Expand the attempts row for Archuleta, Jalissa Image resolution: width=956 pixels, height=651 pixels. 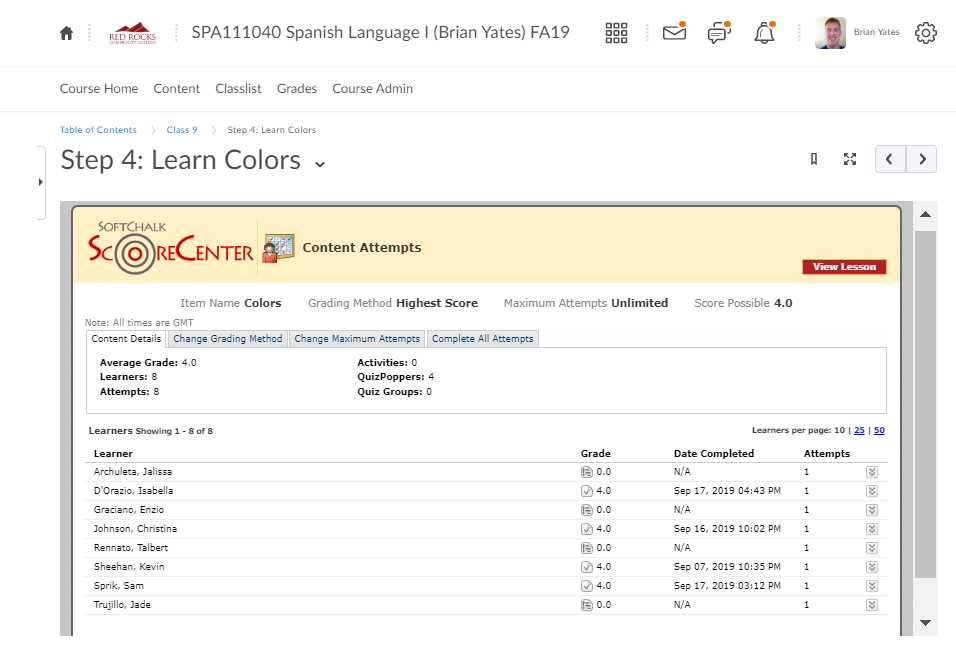871,472
